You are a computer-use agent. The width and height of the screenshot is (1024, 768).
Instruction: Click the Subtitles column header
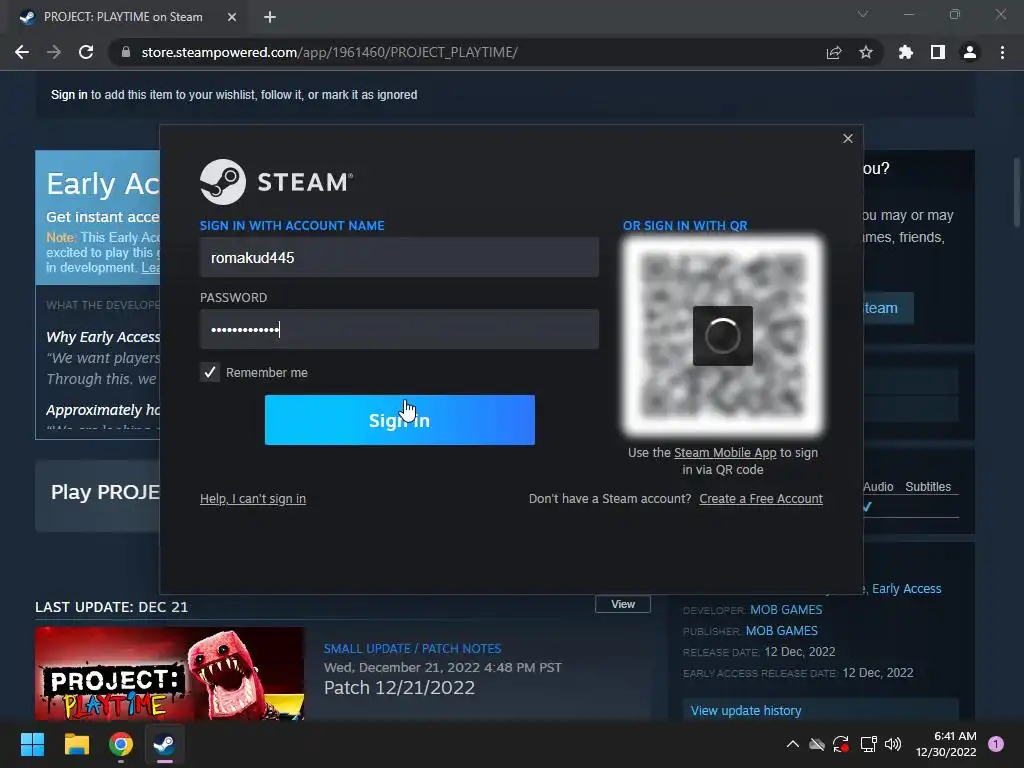(928, 487)
